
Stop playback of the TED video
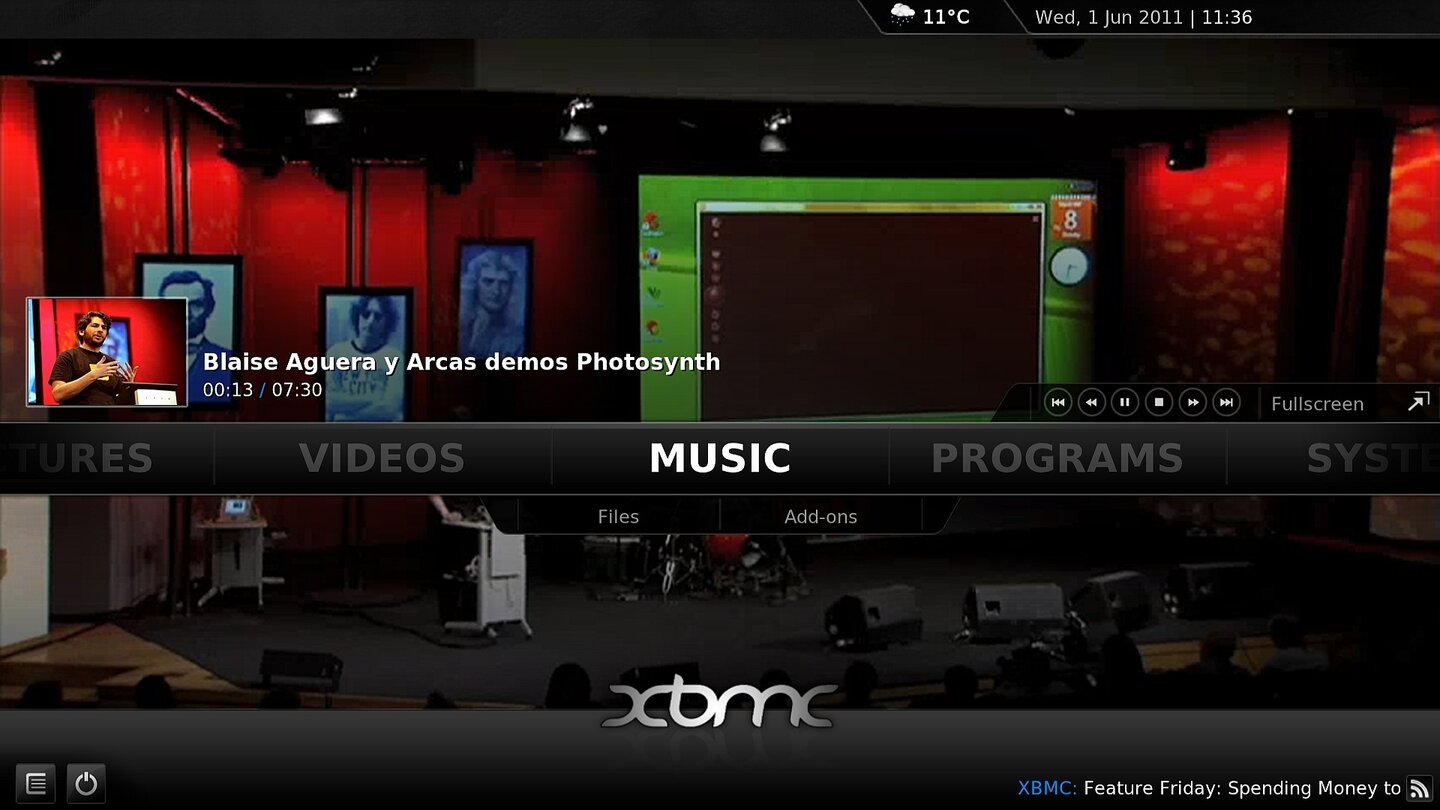pos(1158,402)
